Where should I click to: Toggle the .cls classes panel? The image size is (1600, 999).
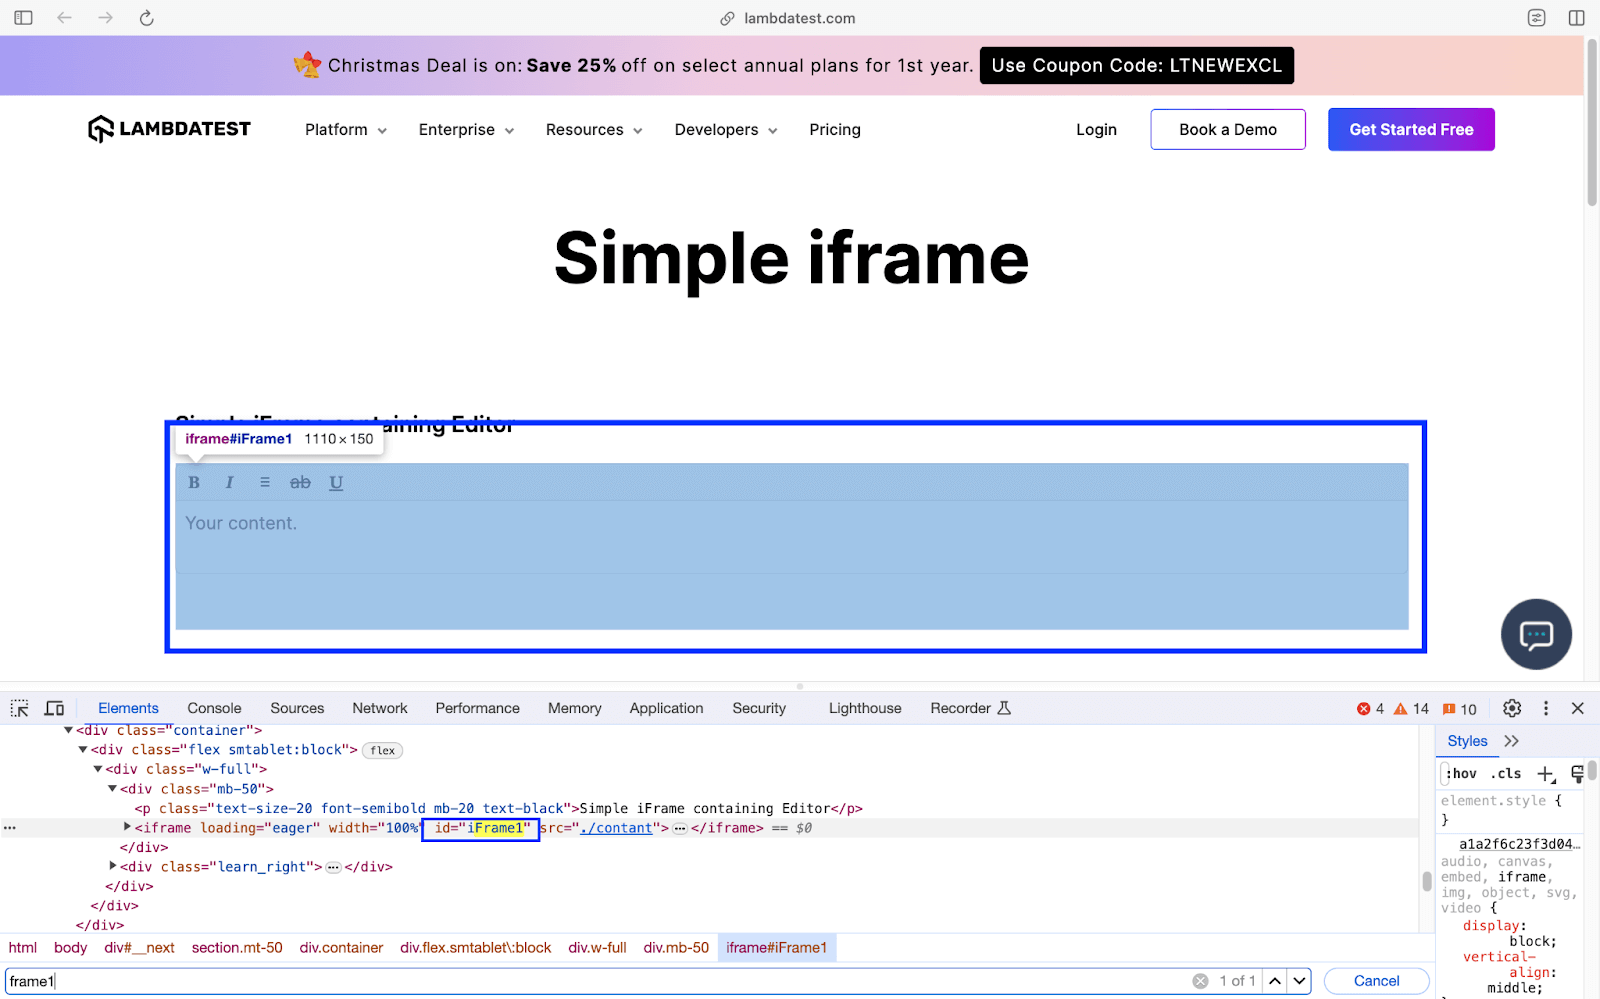click(1505, 773)
